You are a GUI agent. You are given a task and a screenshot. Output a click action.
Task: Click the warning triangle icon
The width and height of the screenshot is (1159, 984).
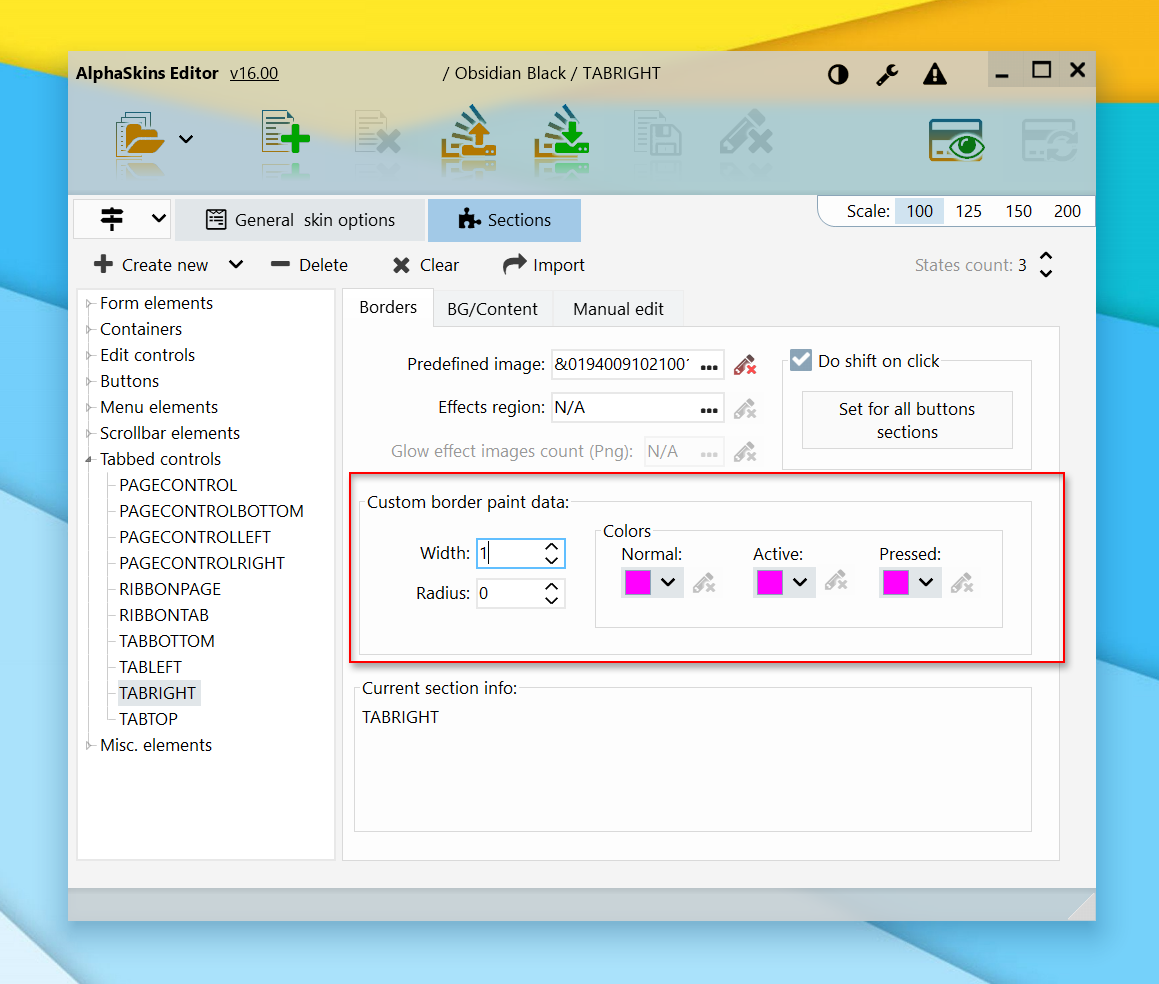[935, 74]
